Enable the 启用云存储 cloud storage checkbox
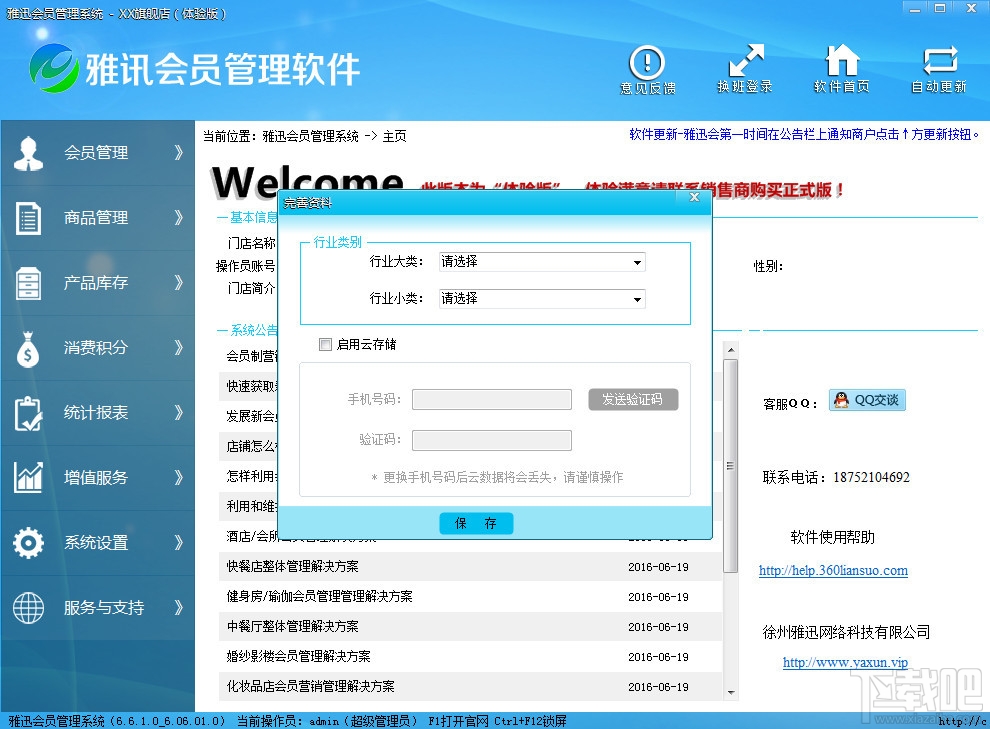 pos(324,344)
